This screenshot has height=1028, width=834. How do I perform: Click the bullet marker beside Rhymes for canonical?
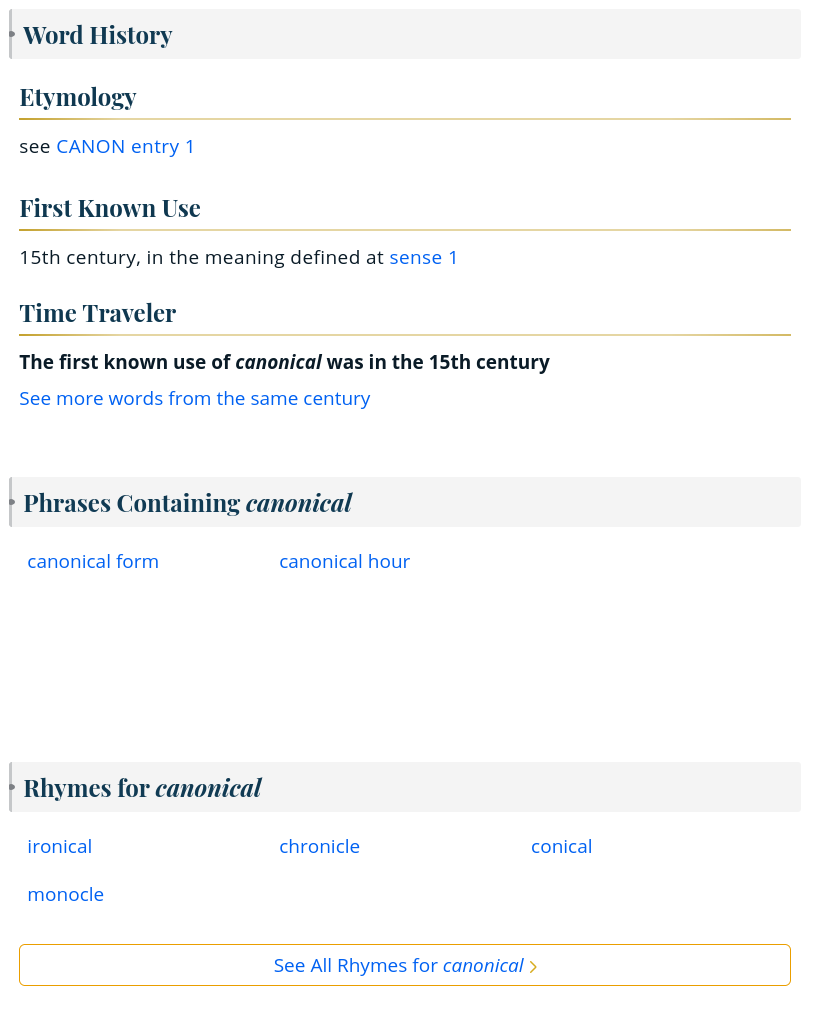tap(12, 787)
